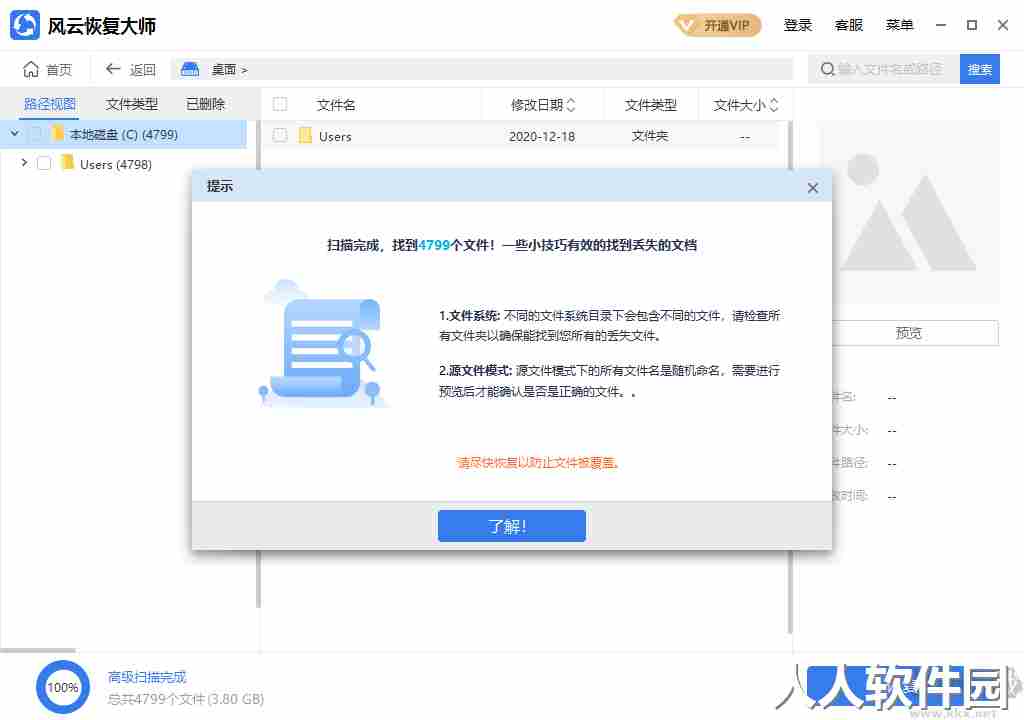
Task: Select the 2020-12-18 date cell
Action: [542, 137]
